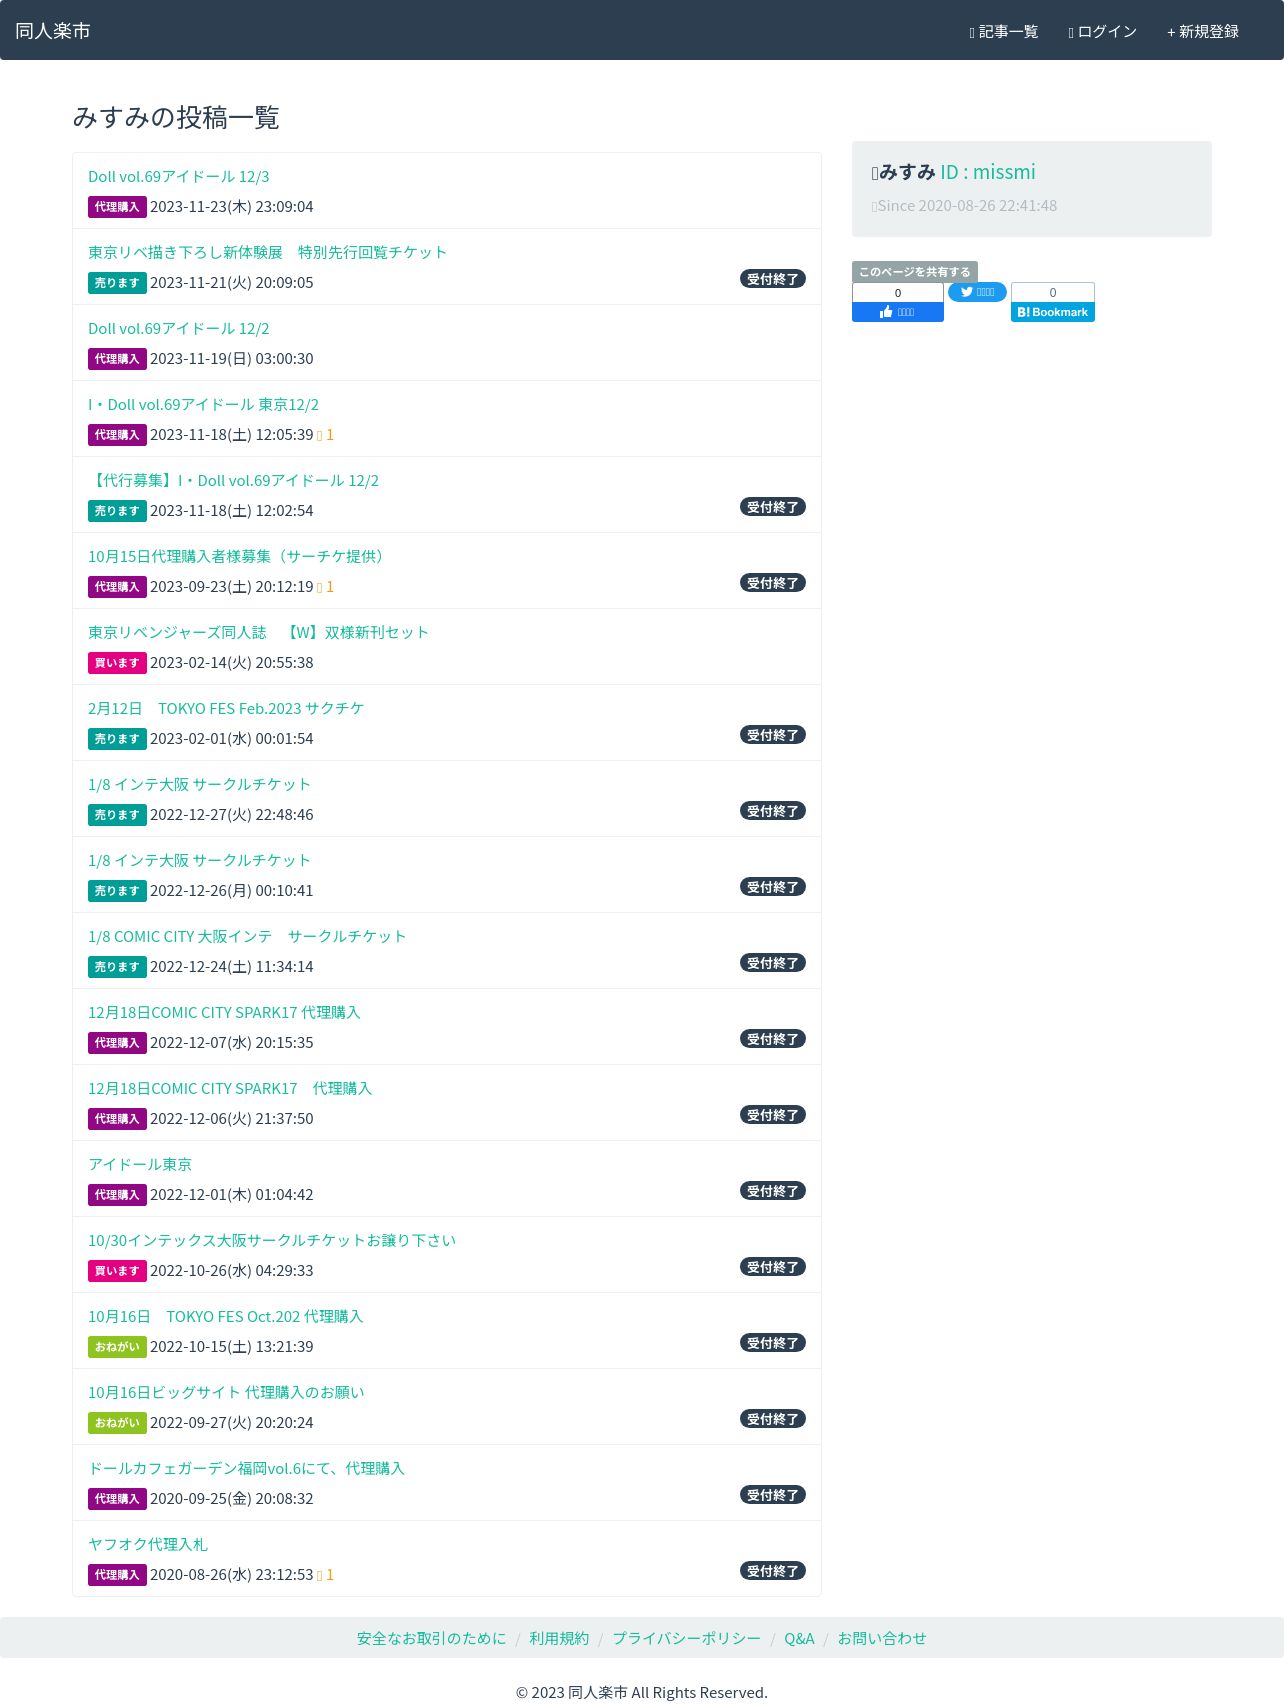Open the ログイン menu item
Screen dimensions: 1284x1704
(1103, 32)
